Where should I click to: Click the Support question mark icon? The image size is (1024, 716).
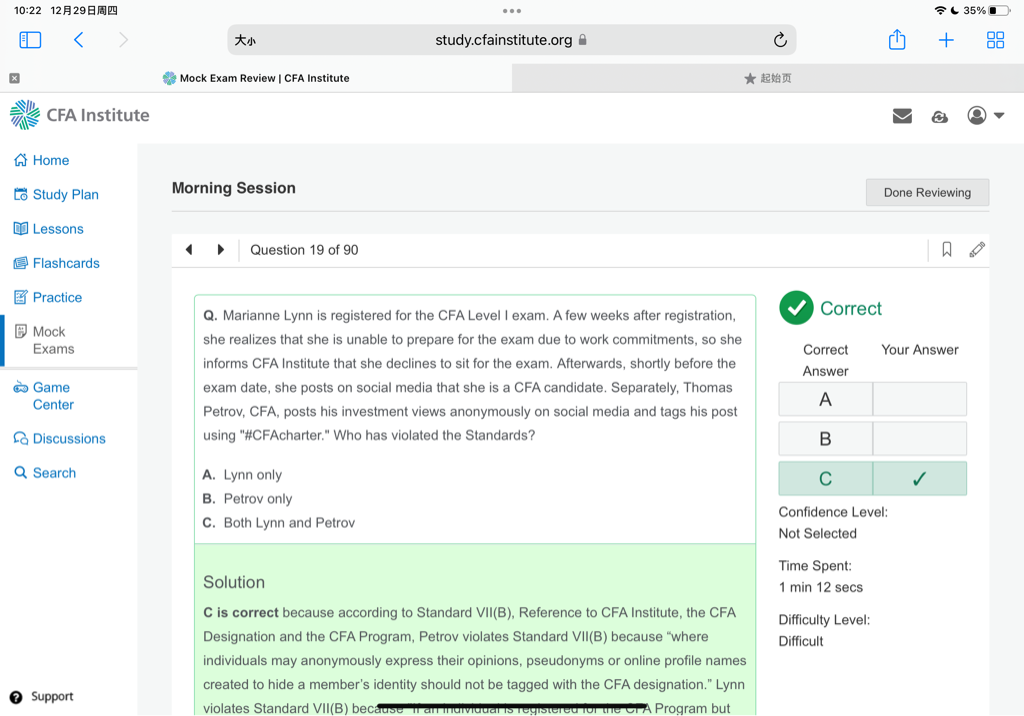[16, 697]
